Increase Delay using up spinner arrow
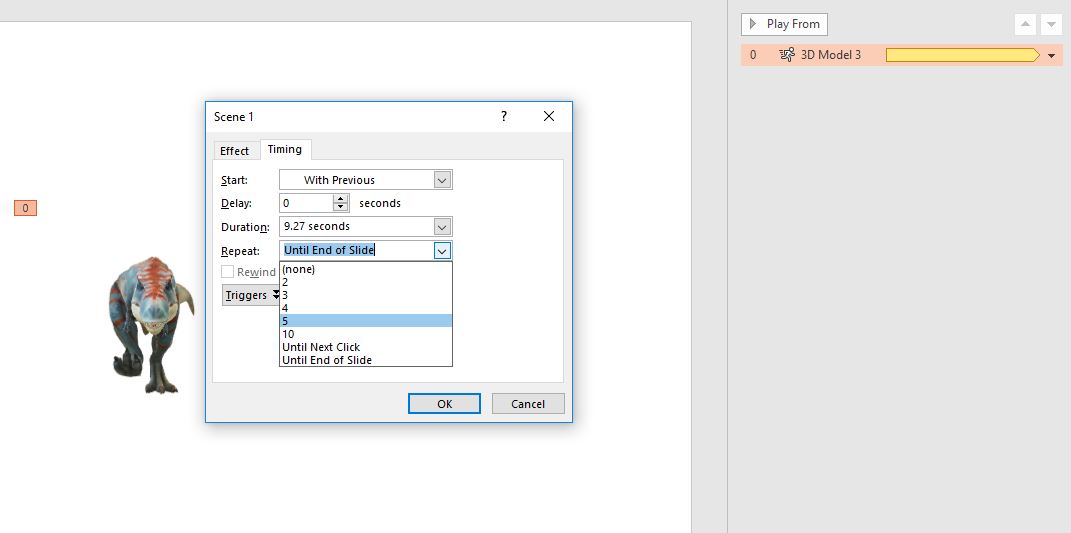The width and height of the screenshot is (1071, 533). click(x=341, y=199)
